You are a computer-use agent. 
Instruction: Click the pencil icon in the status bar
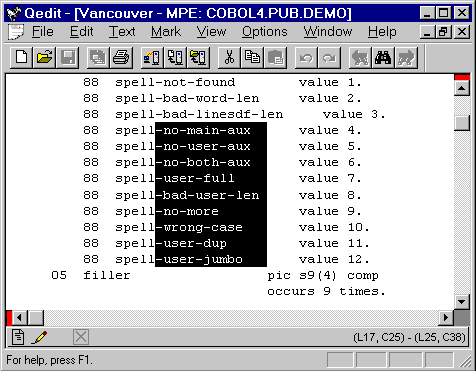coord(39,337)
